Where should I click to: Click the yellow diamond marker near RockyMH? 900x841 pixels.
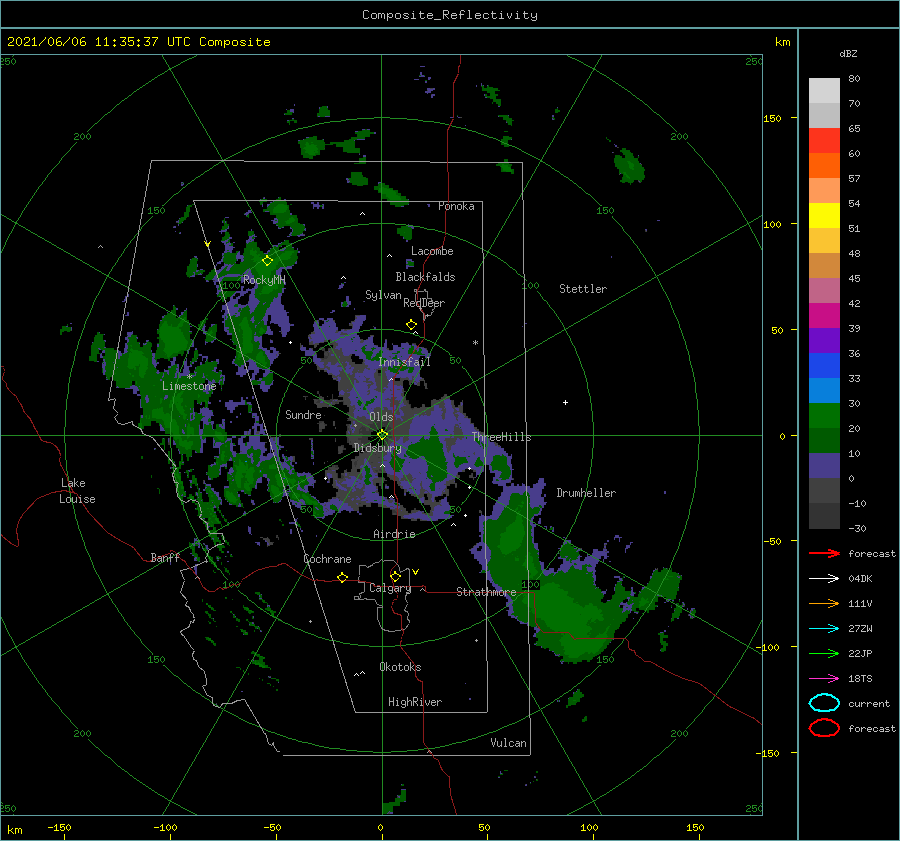[x=267, y=261]
